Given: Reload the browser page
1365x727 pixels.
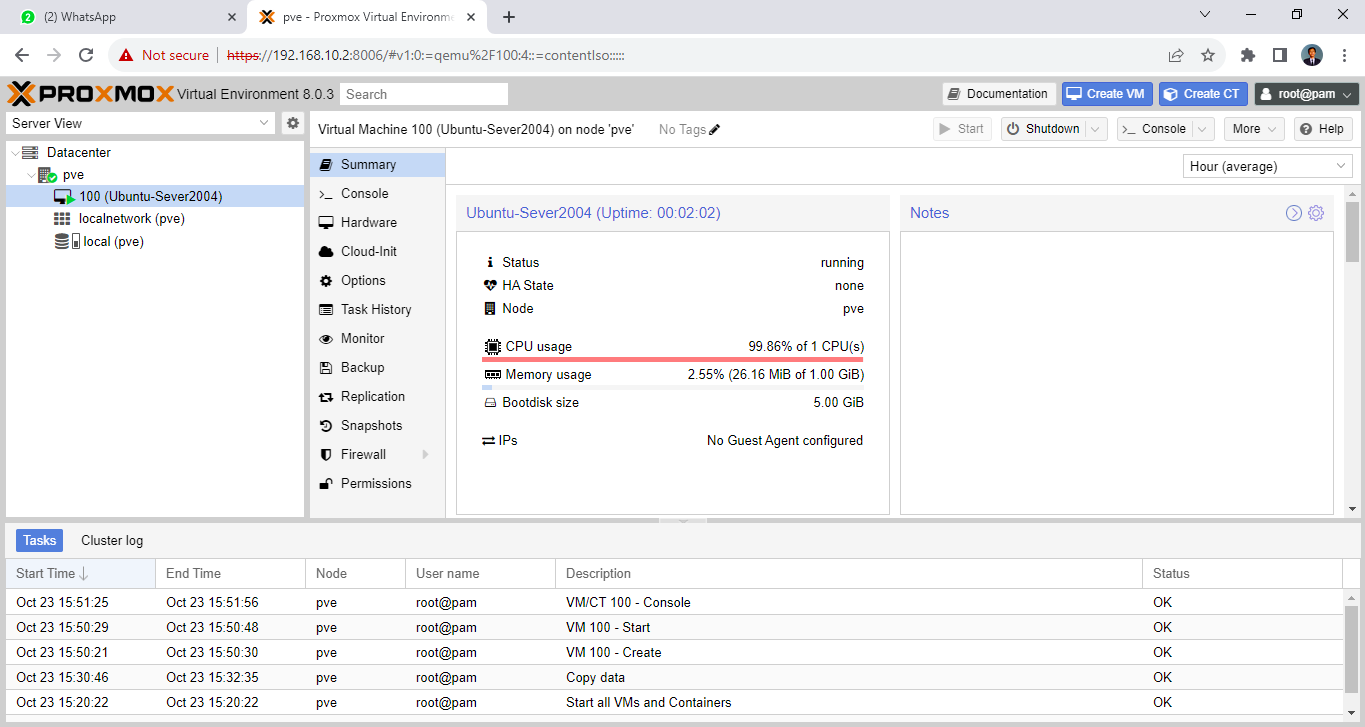Looking at the screenshot, I should point(86,55).
